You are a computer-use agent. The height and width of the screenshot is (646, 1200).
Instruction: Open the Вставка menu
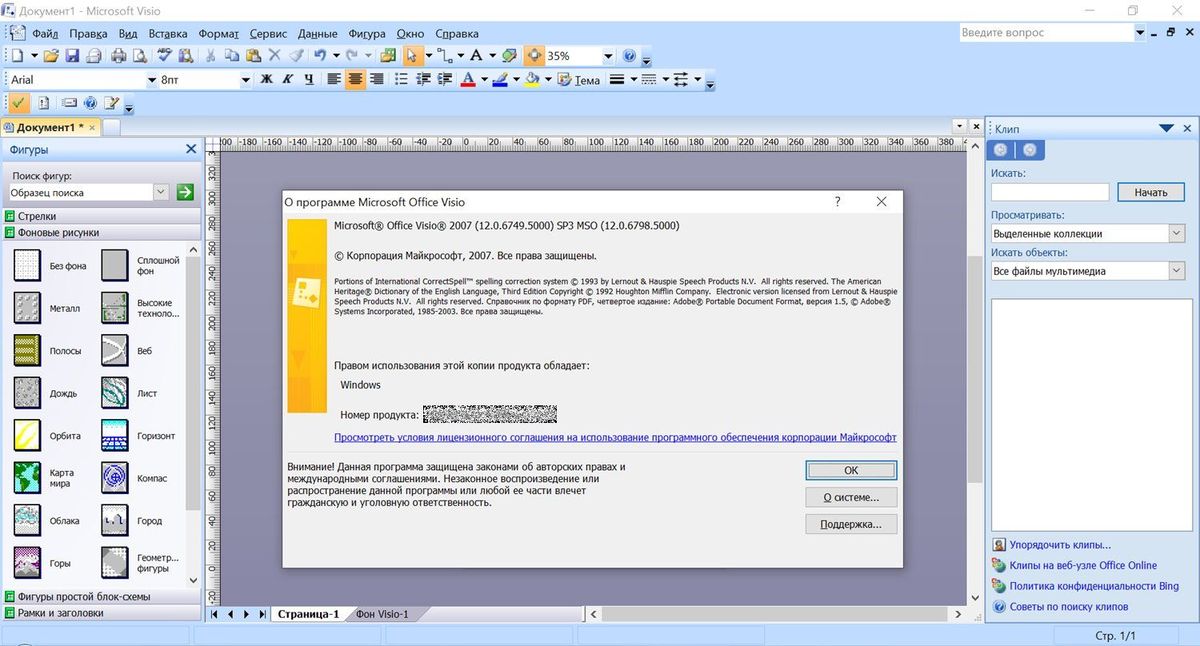pyautogui.click(x=168, y=33)
